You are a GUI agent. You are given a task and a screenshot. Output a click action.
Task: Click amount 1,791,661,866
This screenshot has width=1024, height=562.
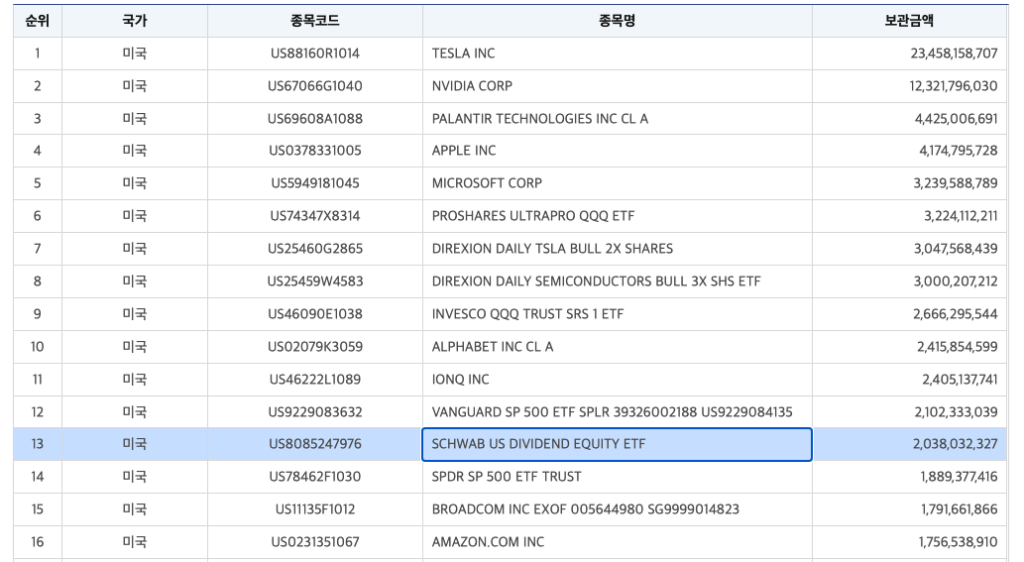959,509
